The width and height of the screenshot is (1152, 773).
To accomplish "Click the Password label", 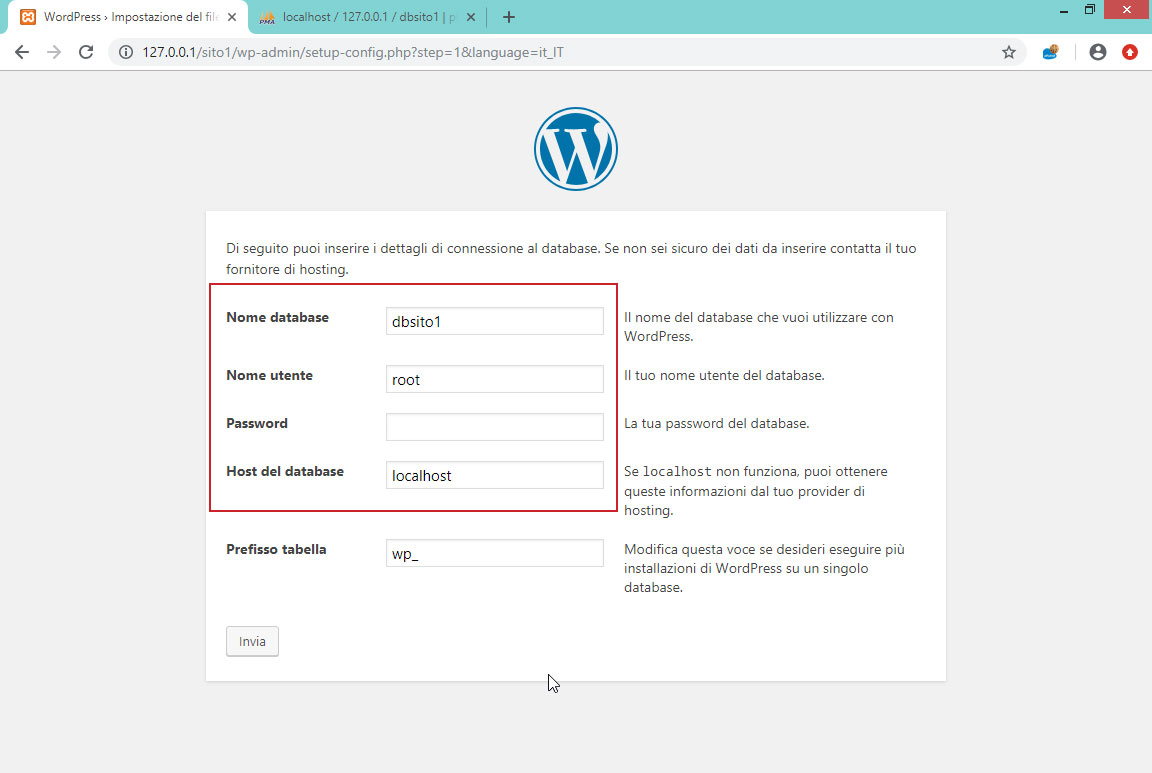I will pos(257,423).
